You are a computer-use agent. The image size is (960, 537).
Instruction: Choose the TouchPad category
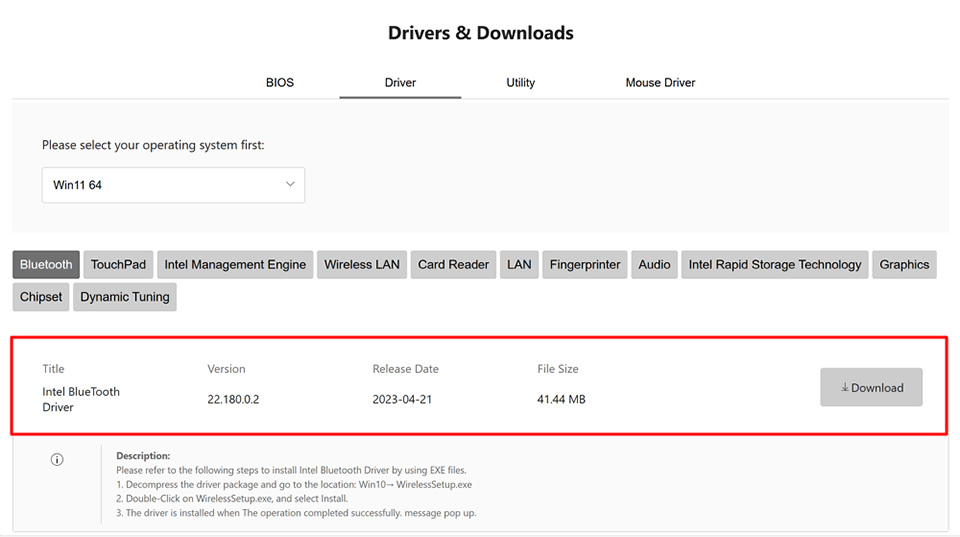point(118,265)
